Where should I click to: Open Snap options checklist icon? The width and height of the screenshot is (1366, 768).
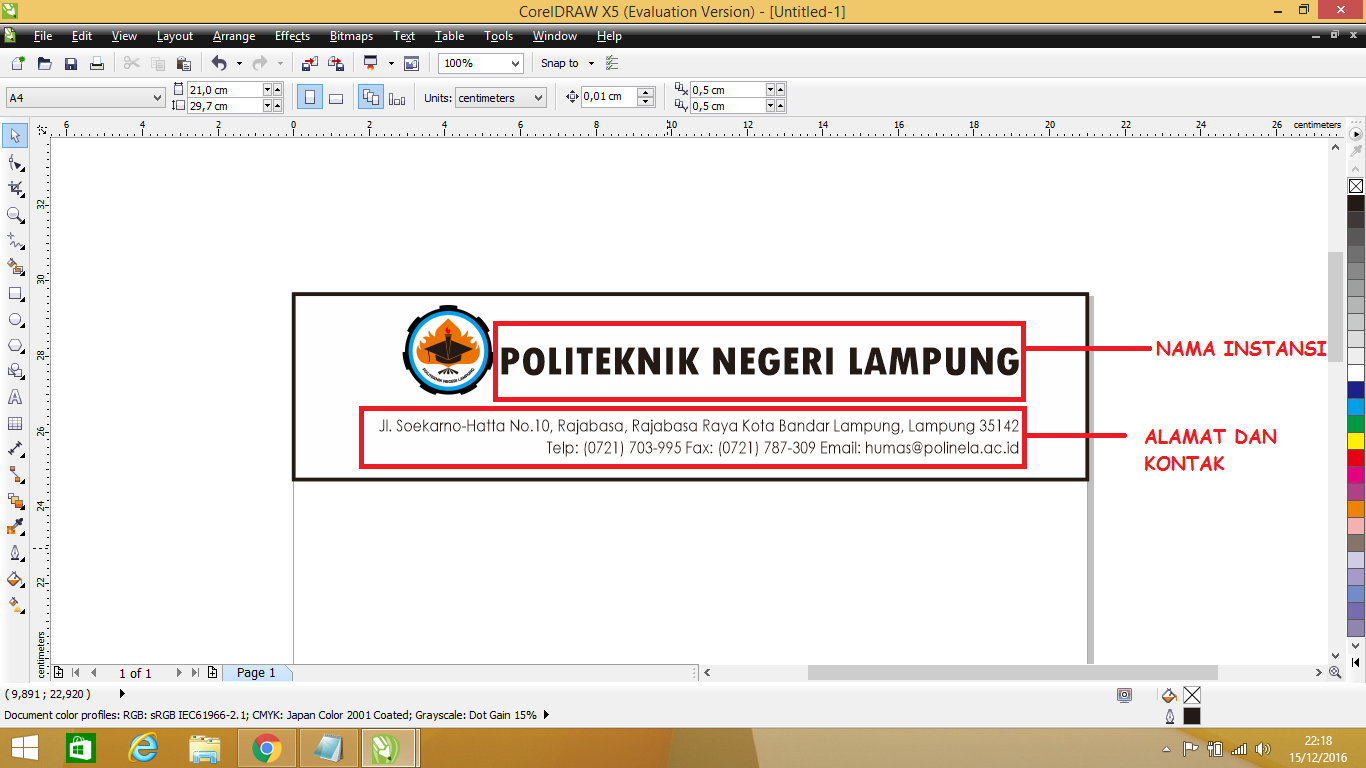(x=613, y=63)
